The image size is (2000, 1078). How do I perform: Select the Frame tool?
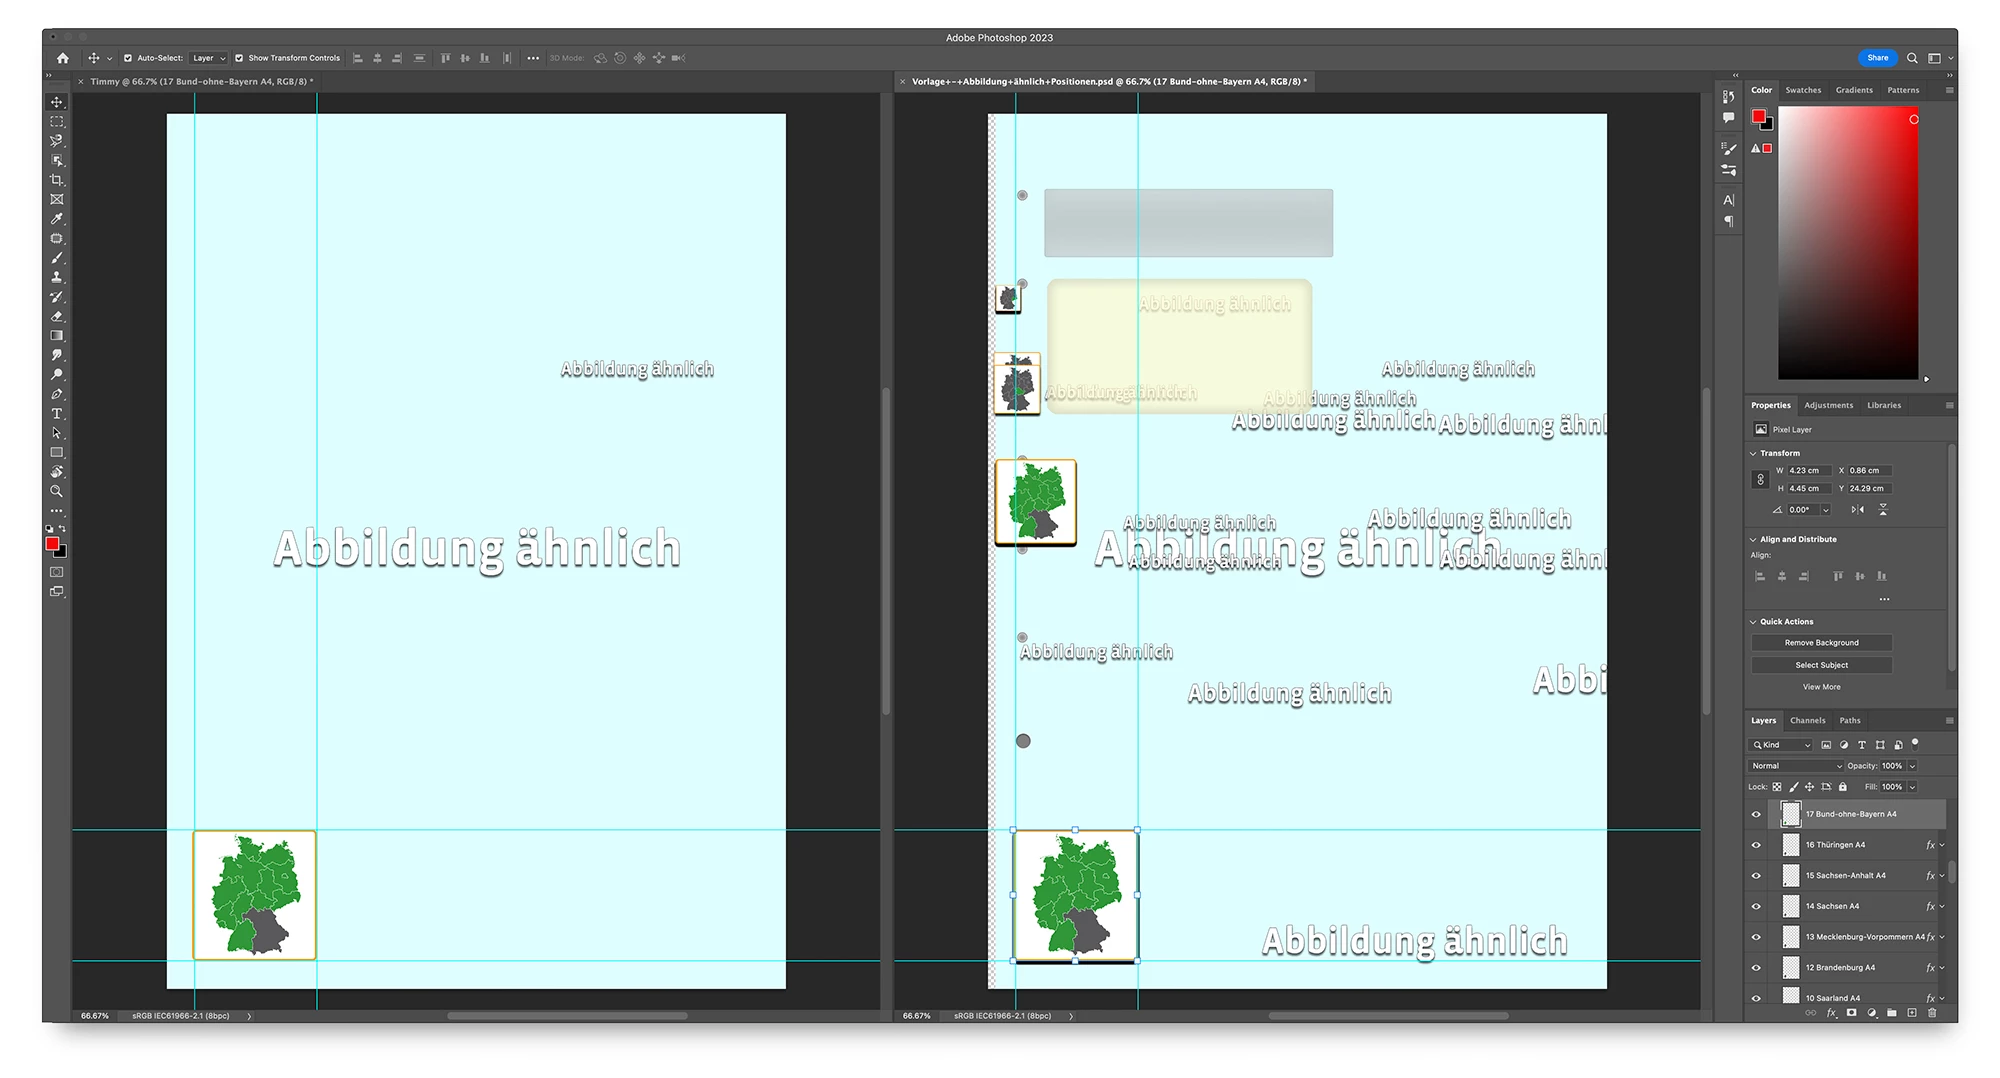[57, 199]
